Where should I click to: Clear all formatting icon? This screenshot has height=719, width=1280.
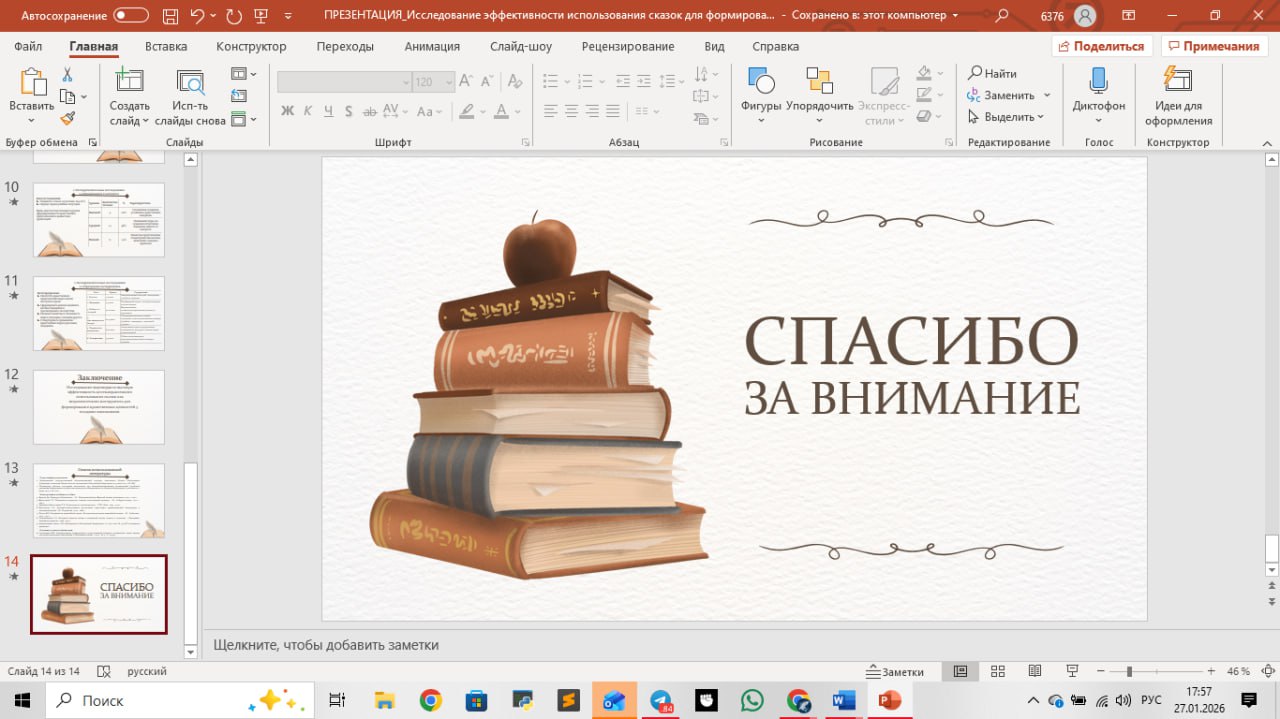[513, 82]
